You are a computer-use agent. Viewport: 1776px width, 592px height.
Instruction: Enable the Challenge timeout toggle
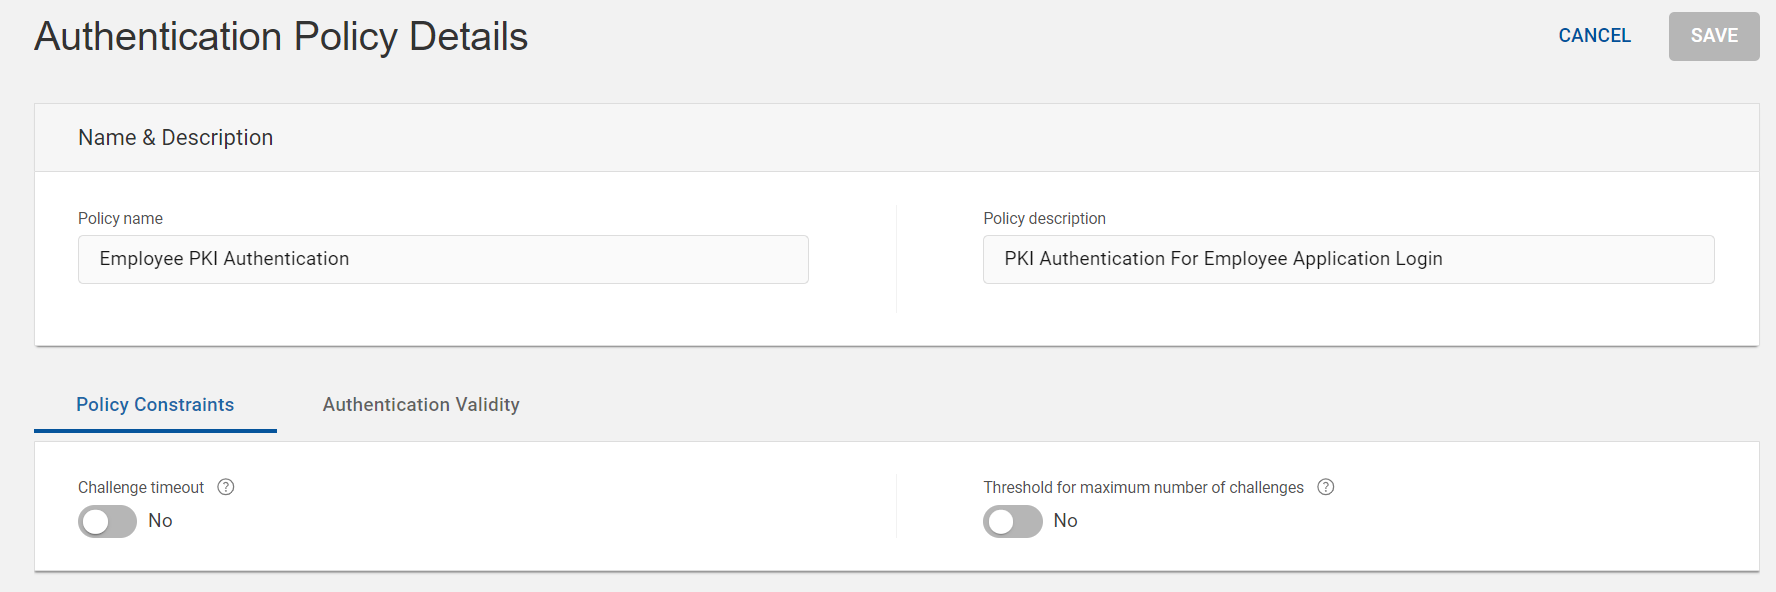click(107, 521)
